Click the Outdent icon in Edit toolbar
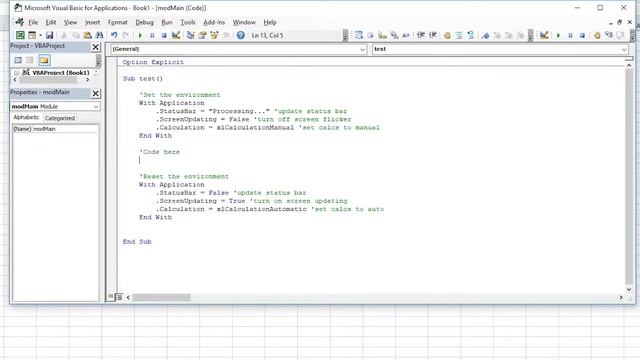The image size is (640, 360). coord(433,35)
